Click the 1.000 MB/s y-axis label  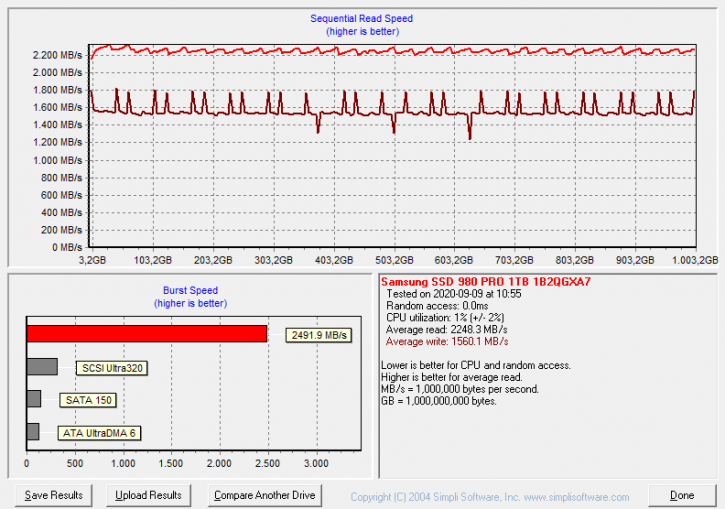[x=57, y=160]
